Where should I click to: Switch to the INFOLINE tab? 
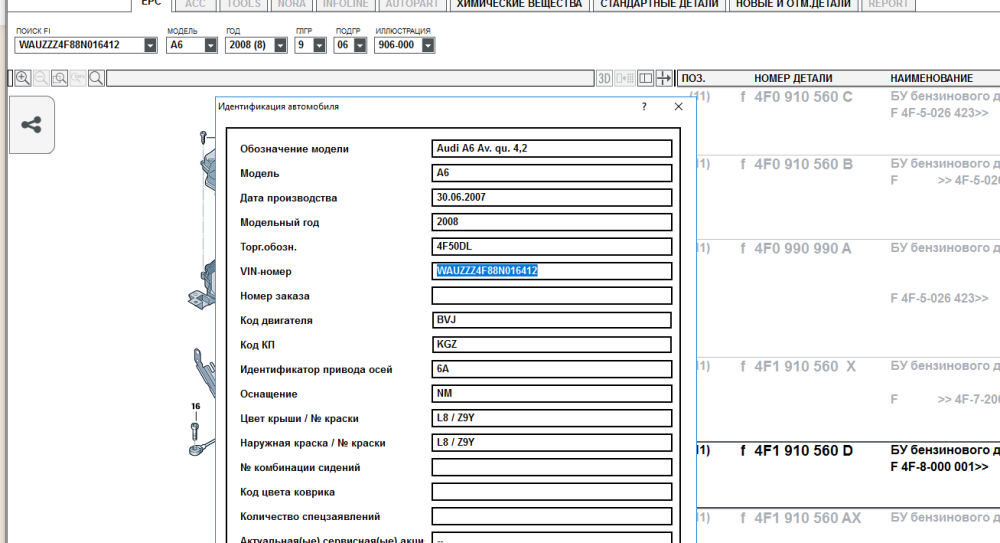(x=345, y=4)
